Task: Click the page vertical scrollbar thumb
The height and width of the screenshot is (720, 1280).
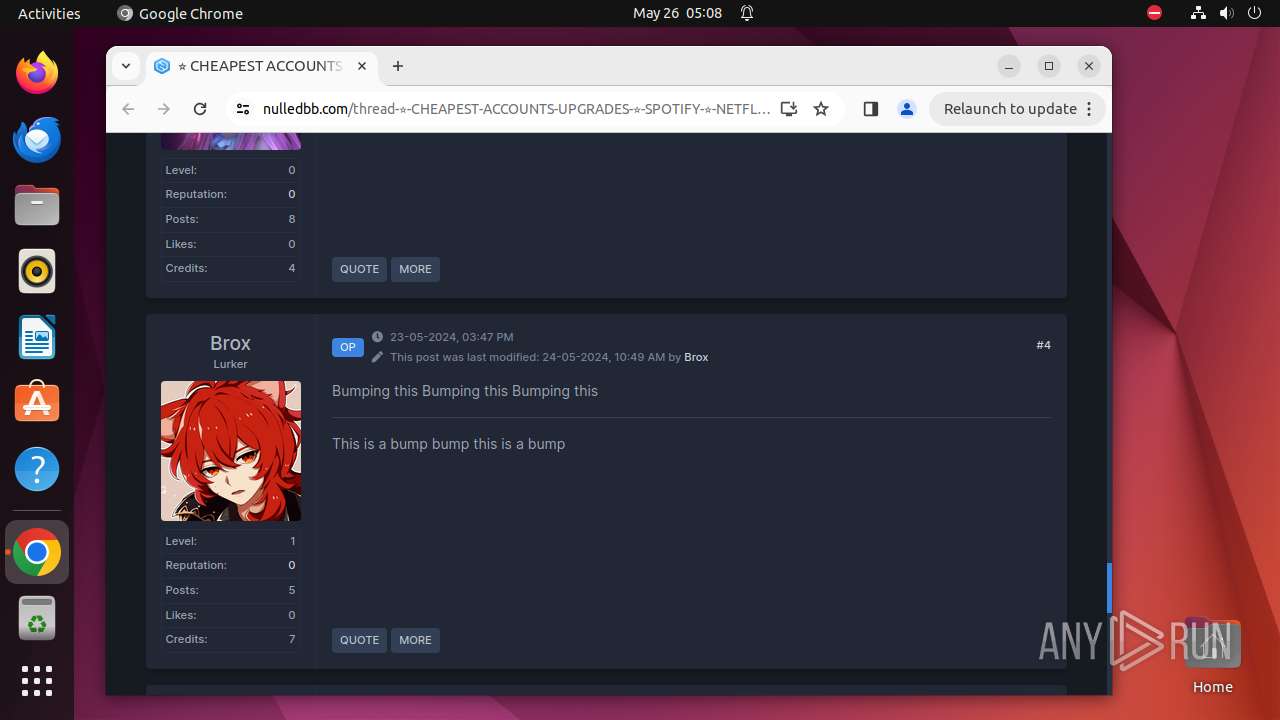Action: [x=1109, y=588]
